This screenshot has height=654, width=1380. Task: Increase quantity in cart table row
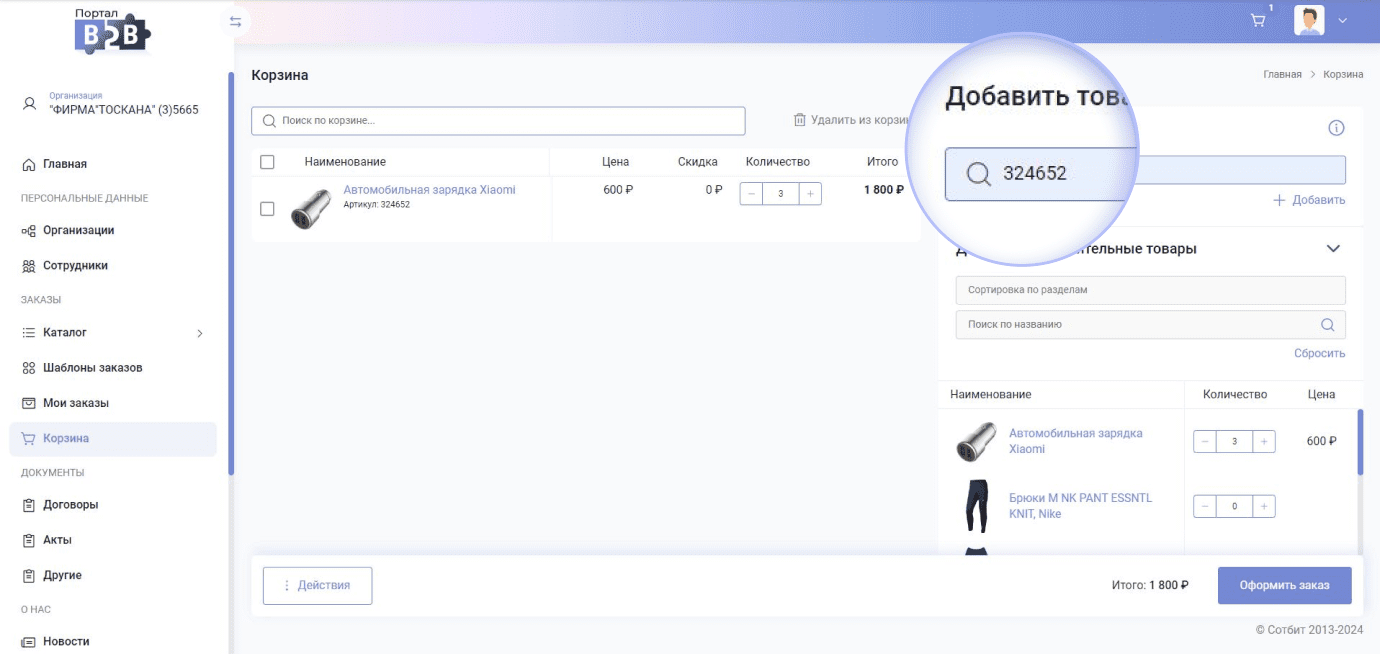point(810,193)
